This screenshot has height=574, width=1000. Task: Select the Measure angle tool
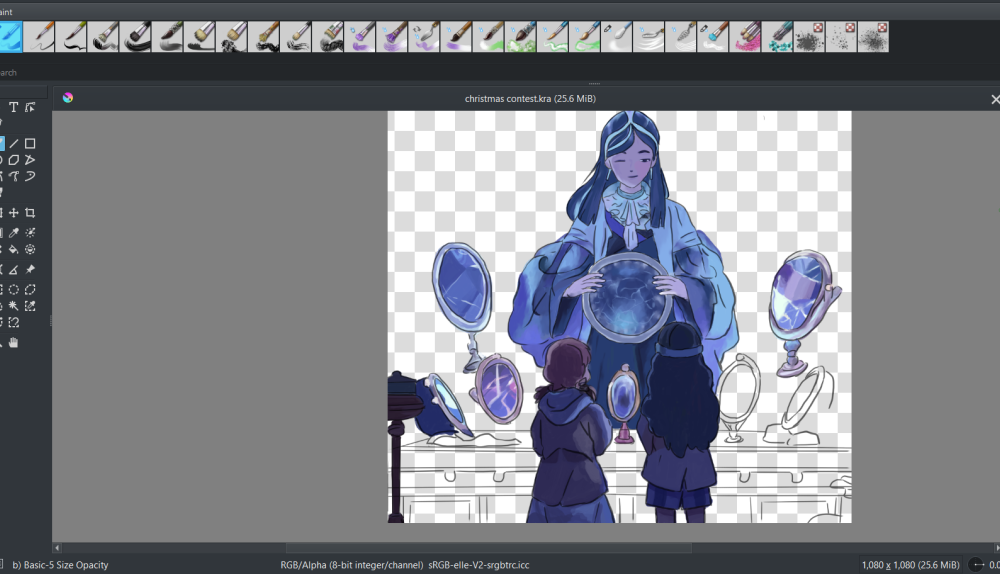point(13,269)
